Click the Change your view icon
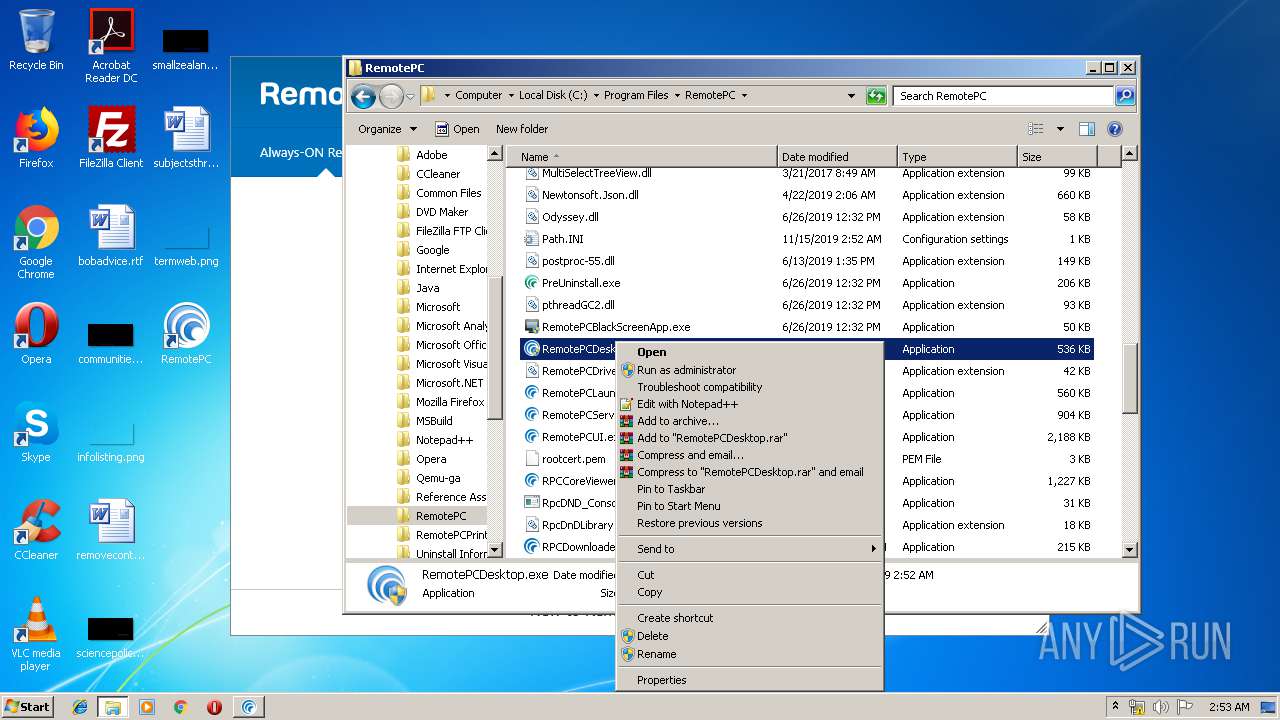The image size is (1280, 720). tap(1036, 129)
